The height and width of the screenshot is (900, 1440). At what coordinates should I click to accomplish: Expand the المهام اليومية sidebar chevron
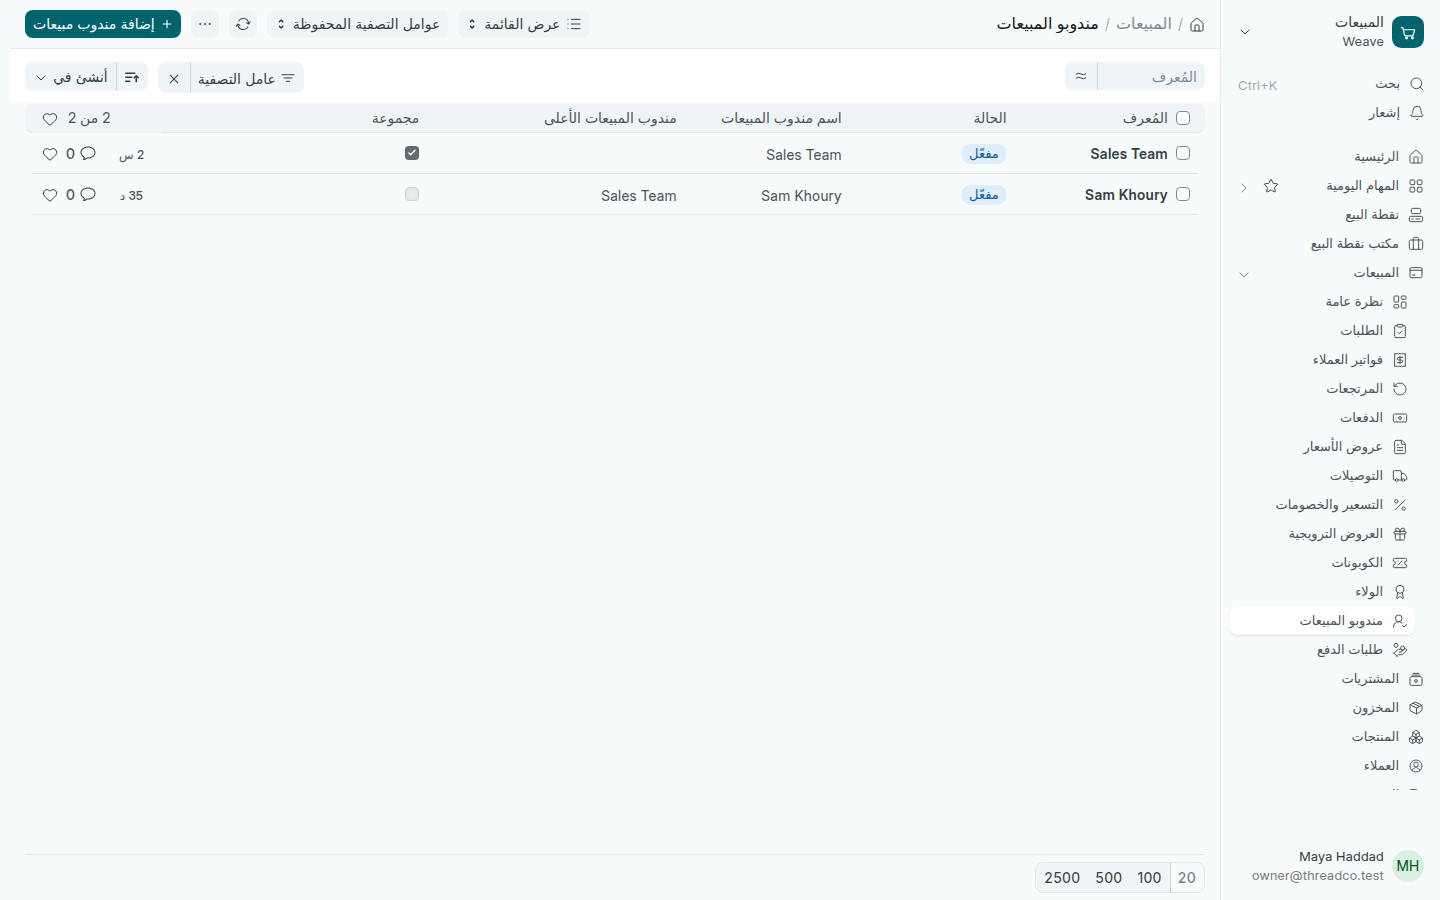tap(1244, 187)
